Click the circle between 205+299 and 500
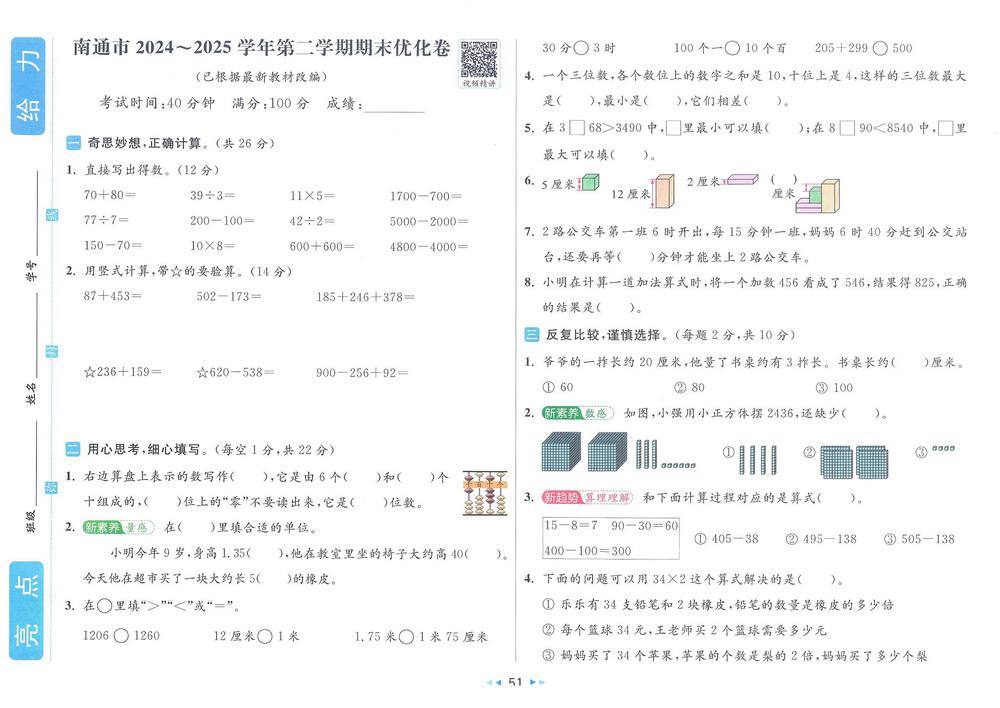Viewport: 1000px width, 708px height. 880,48
